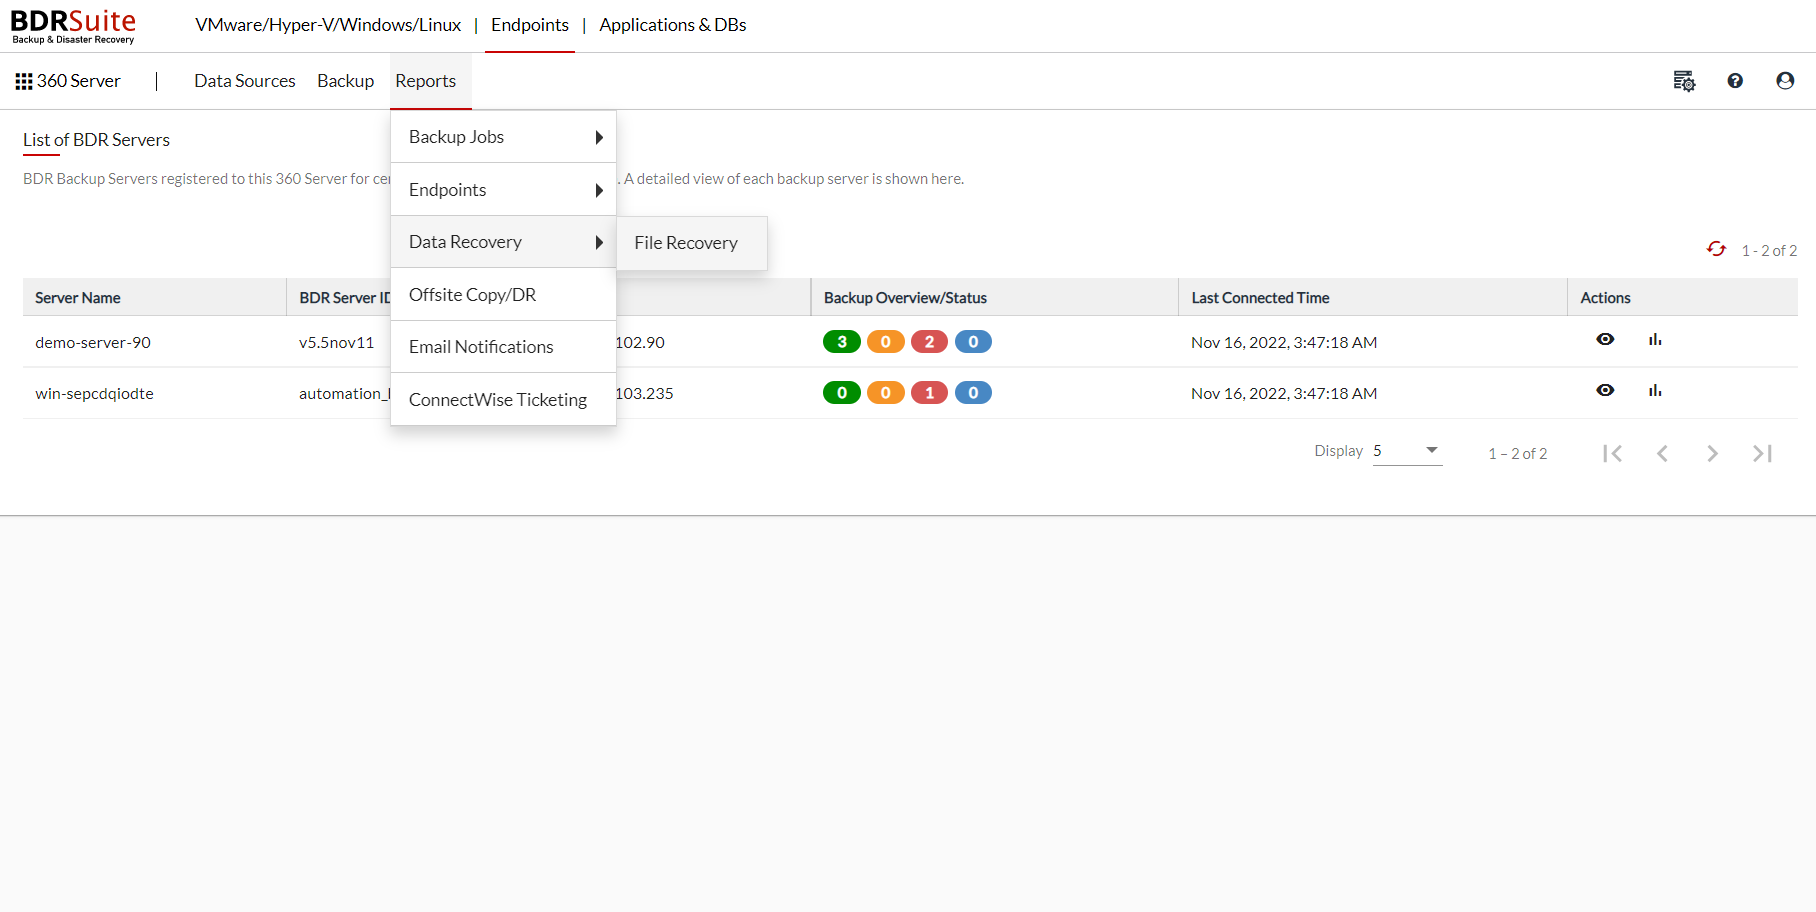The width and height of the screenshot is (1816, 912).
Task: Select File Recovery report
Action: click(x=692, y=243)
